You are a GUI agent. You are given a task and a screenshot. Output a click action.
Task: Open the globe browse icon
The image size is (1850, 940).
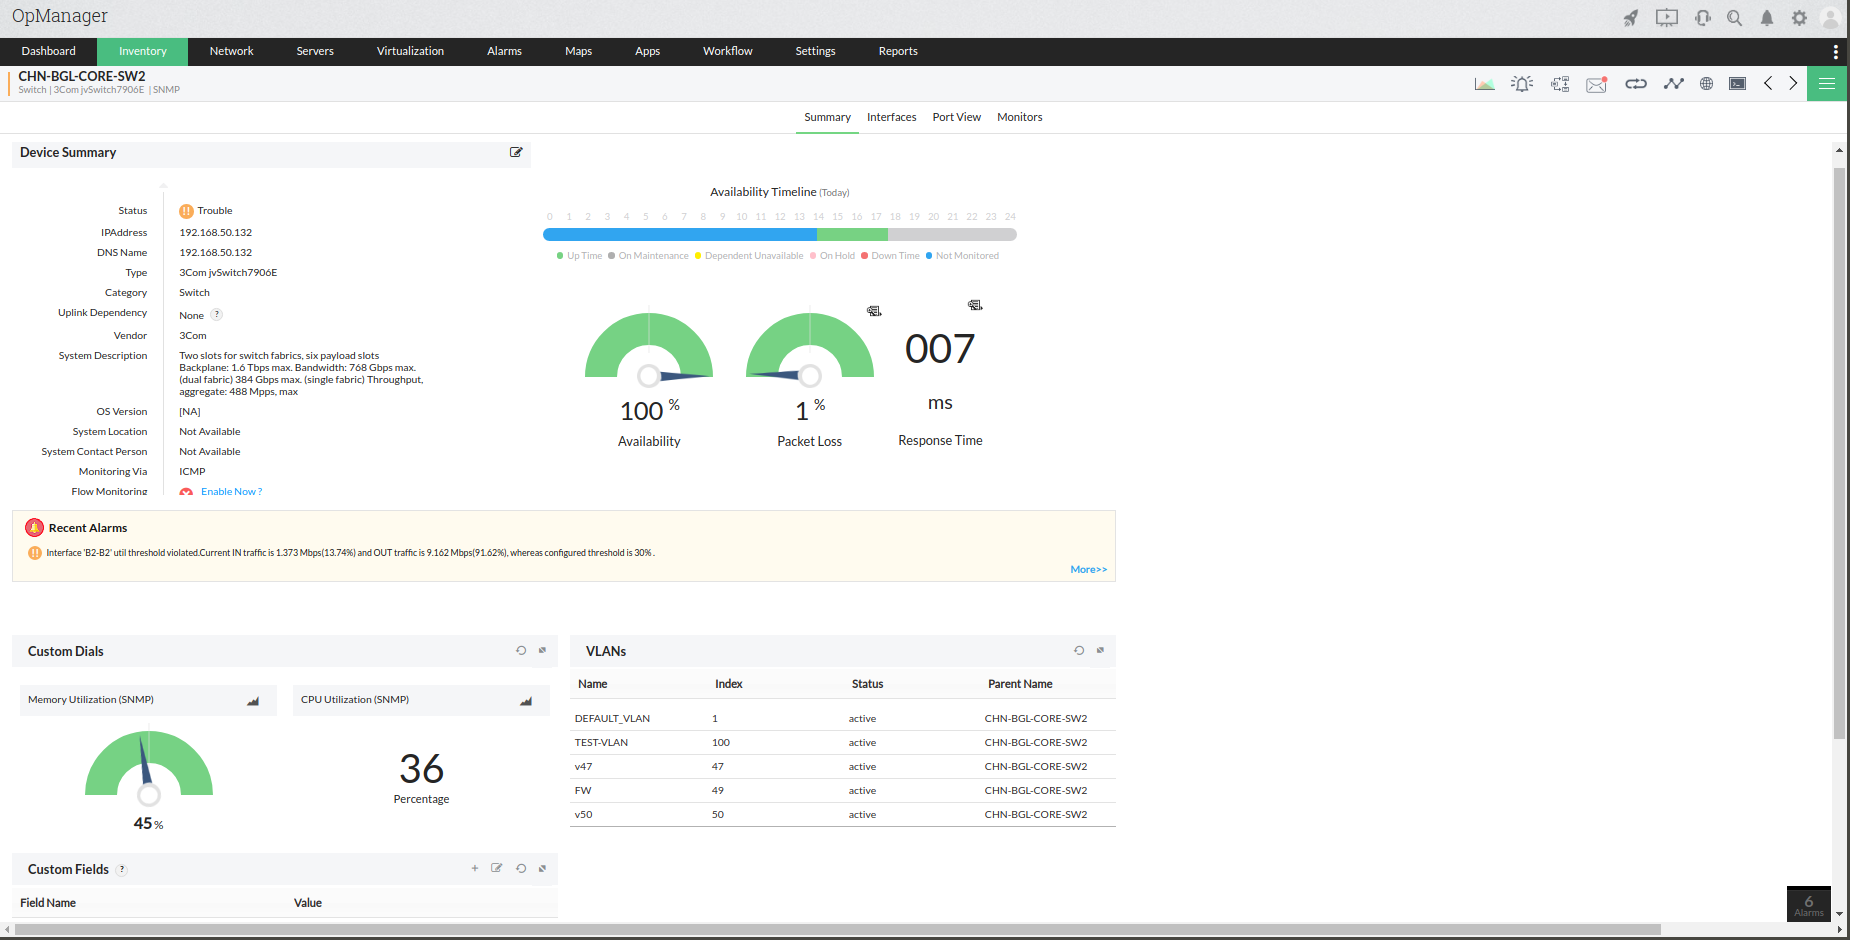[x=1707, y=84]
